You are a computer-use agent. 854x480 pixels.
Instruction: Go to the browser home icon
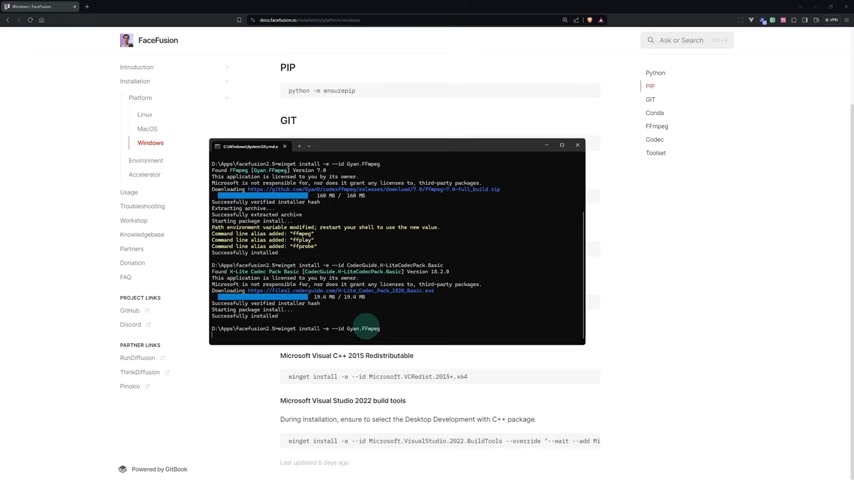(x=41, y=20)
